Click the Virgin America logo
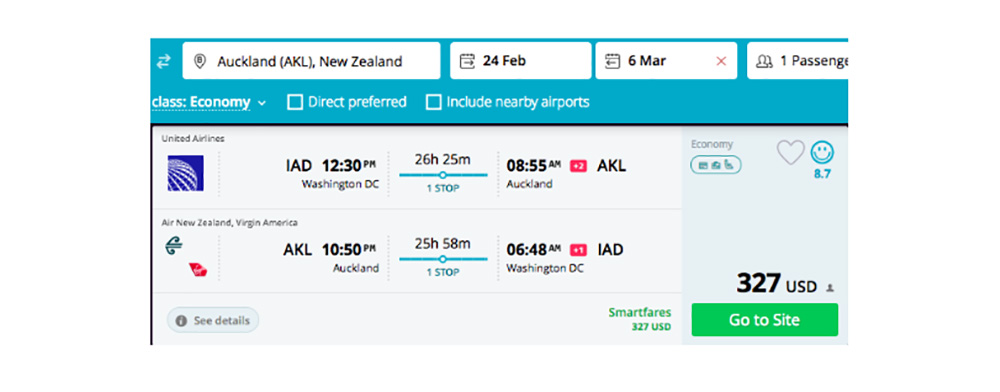The image size is (1000, 392). click(198, 270)
